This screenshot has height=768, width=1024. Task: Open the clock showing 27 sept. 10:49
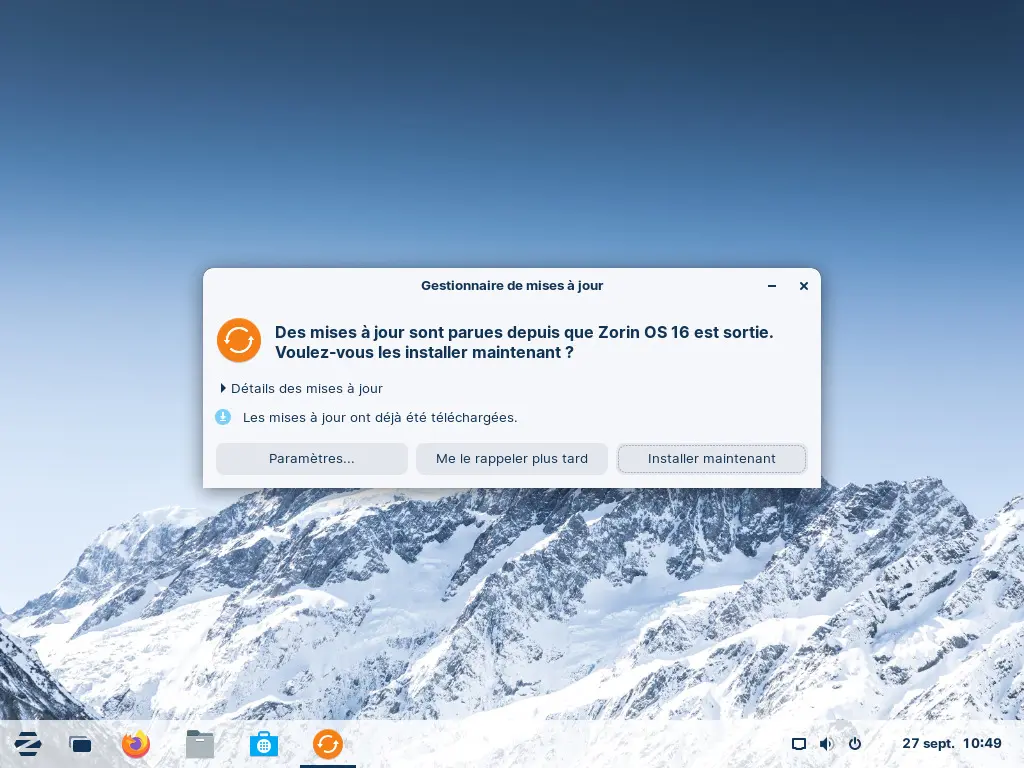pos(951,744)
